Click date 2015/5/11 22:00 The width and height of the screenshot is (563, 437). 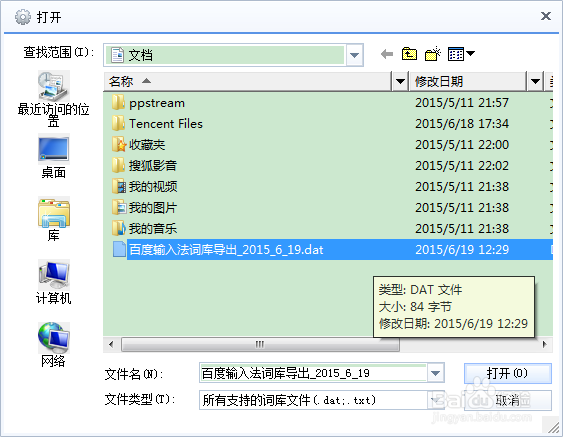pyautogui.click(x=462, y=145)
